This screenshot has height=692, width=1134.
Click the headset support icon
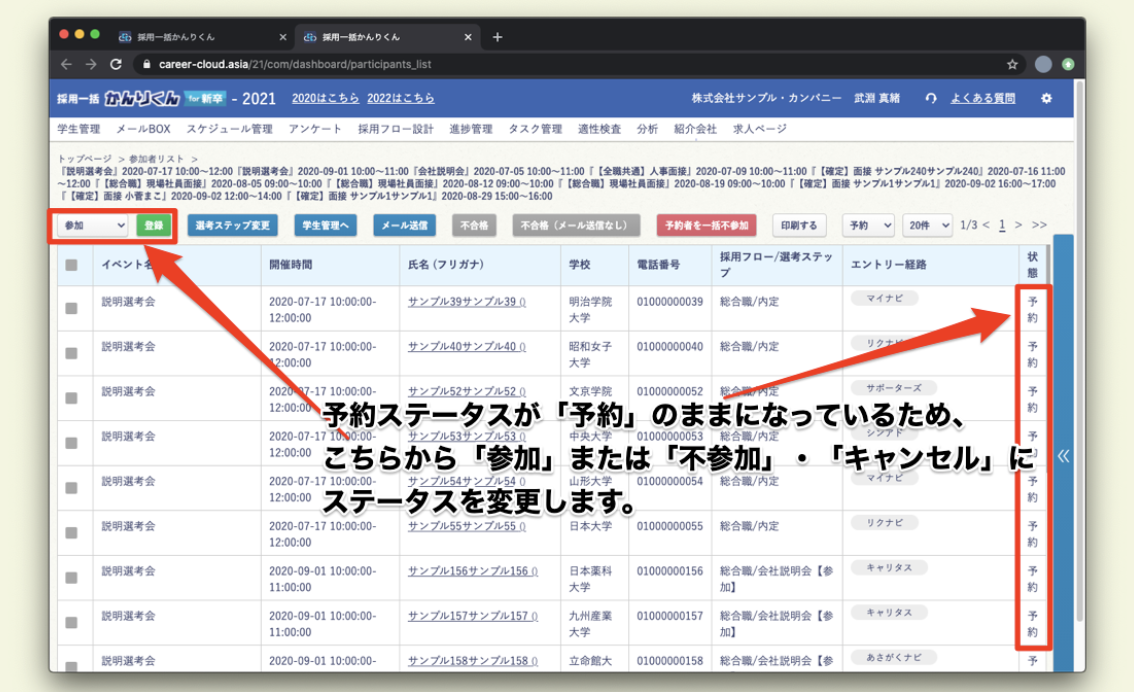[931, 99]
